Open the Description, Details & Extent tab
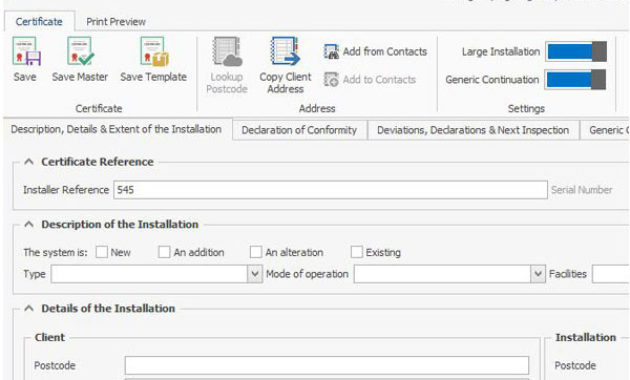Viewport: 630px width, 380px height. click(117, 129)
